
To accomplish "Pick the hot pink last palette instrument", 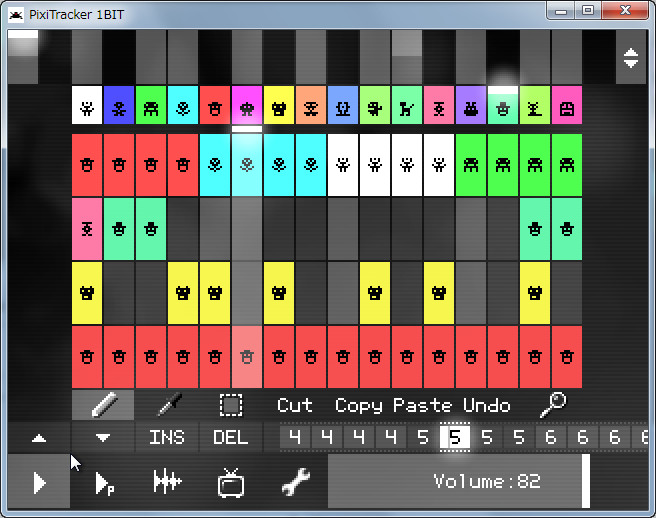I will (567, 105).
